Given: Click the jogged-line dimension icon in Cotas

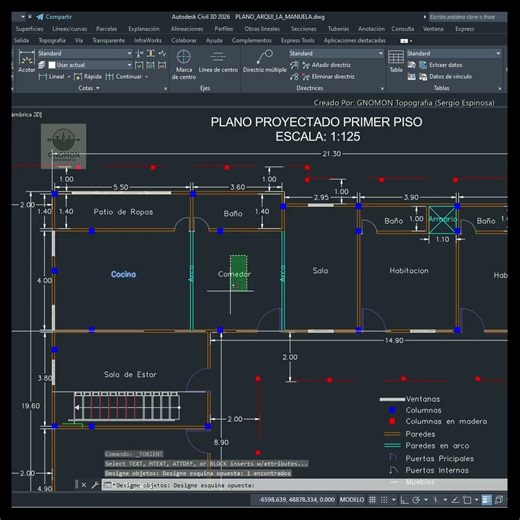Looking at the screenshot, I should coord(162,53).
